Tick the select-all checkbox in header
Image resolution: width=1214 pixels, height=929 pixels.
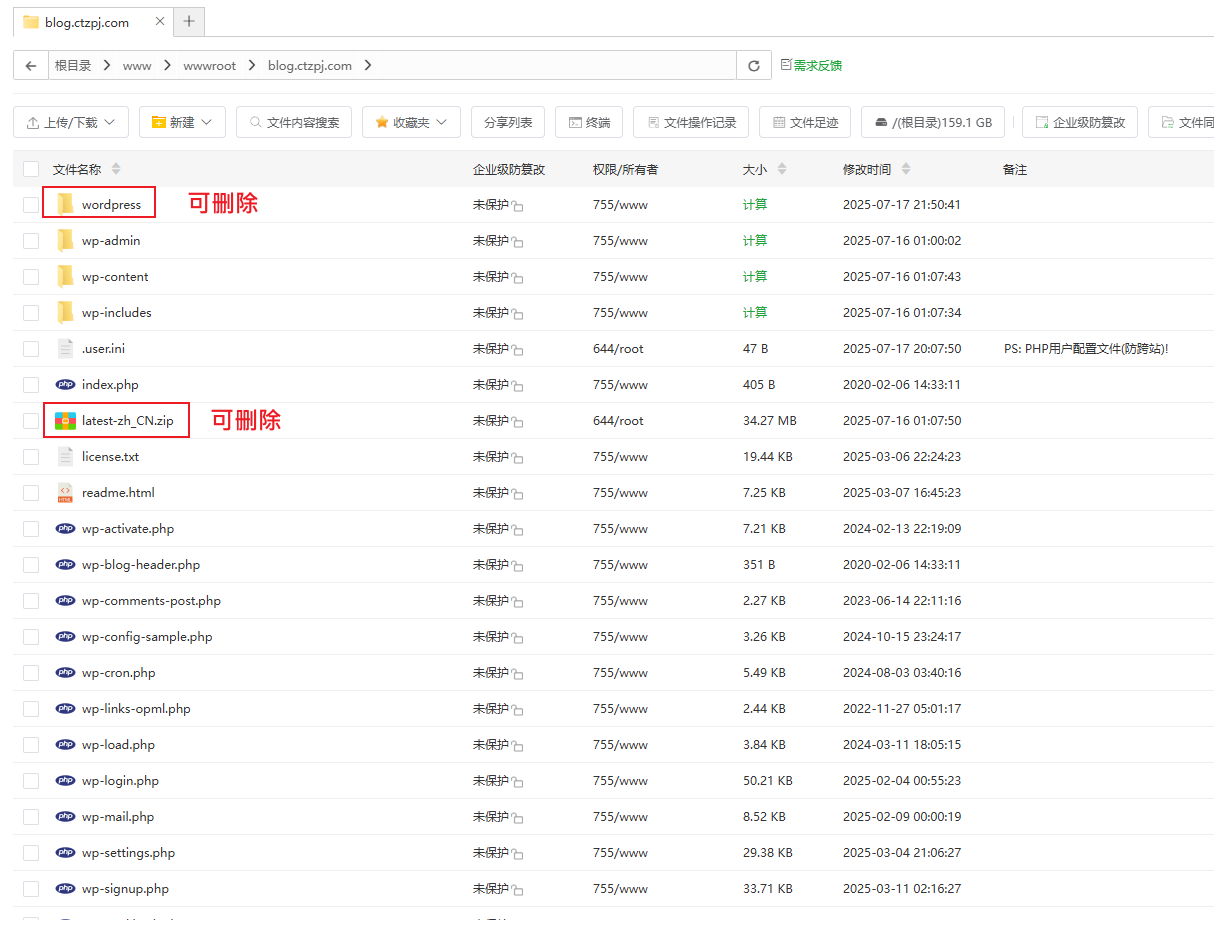click(31, 169)
